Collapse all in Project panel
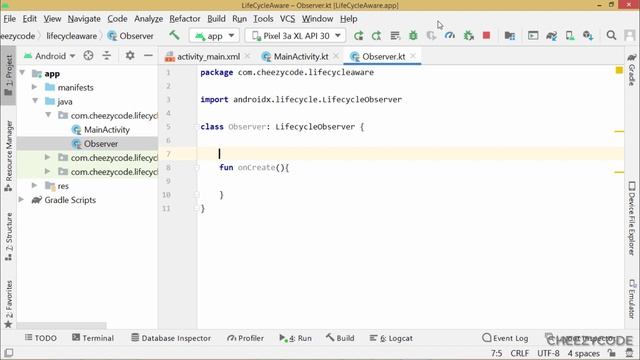Image resolution: width=640 pixels, height=360 pixels. pyautogui.click(x=107, y=56)
